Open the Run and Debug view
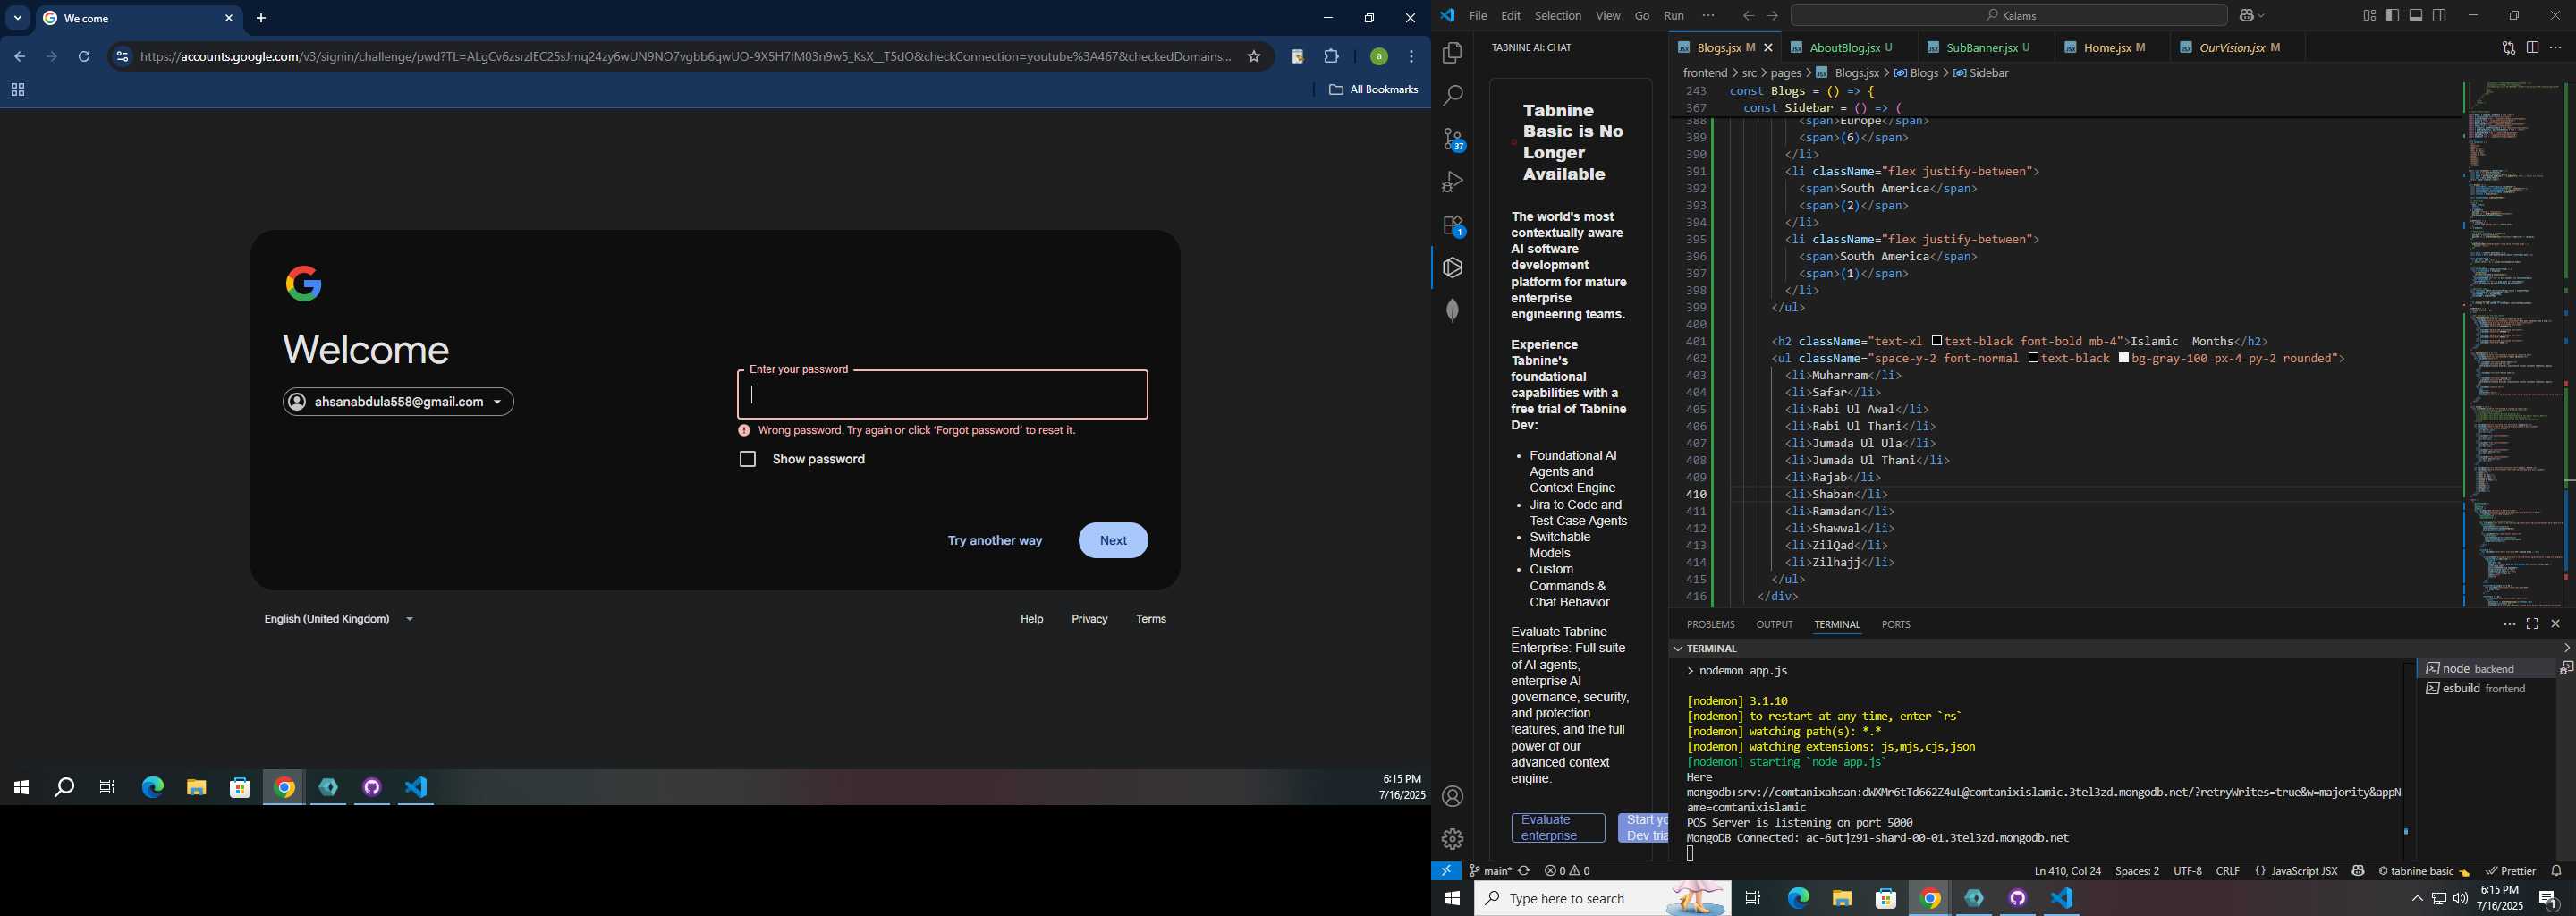2576x916 pixels. coord(1452,182)
